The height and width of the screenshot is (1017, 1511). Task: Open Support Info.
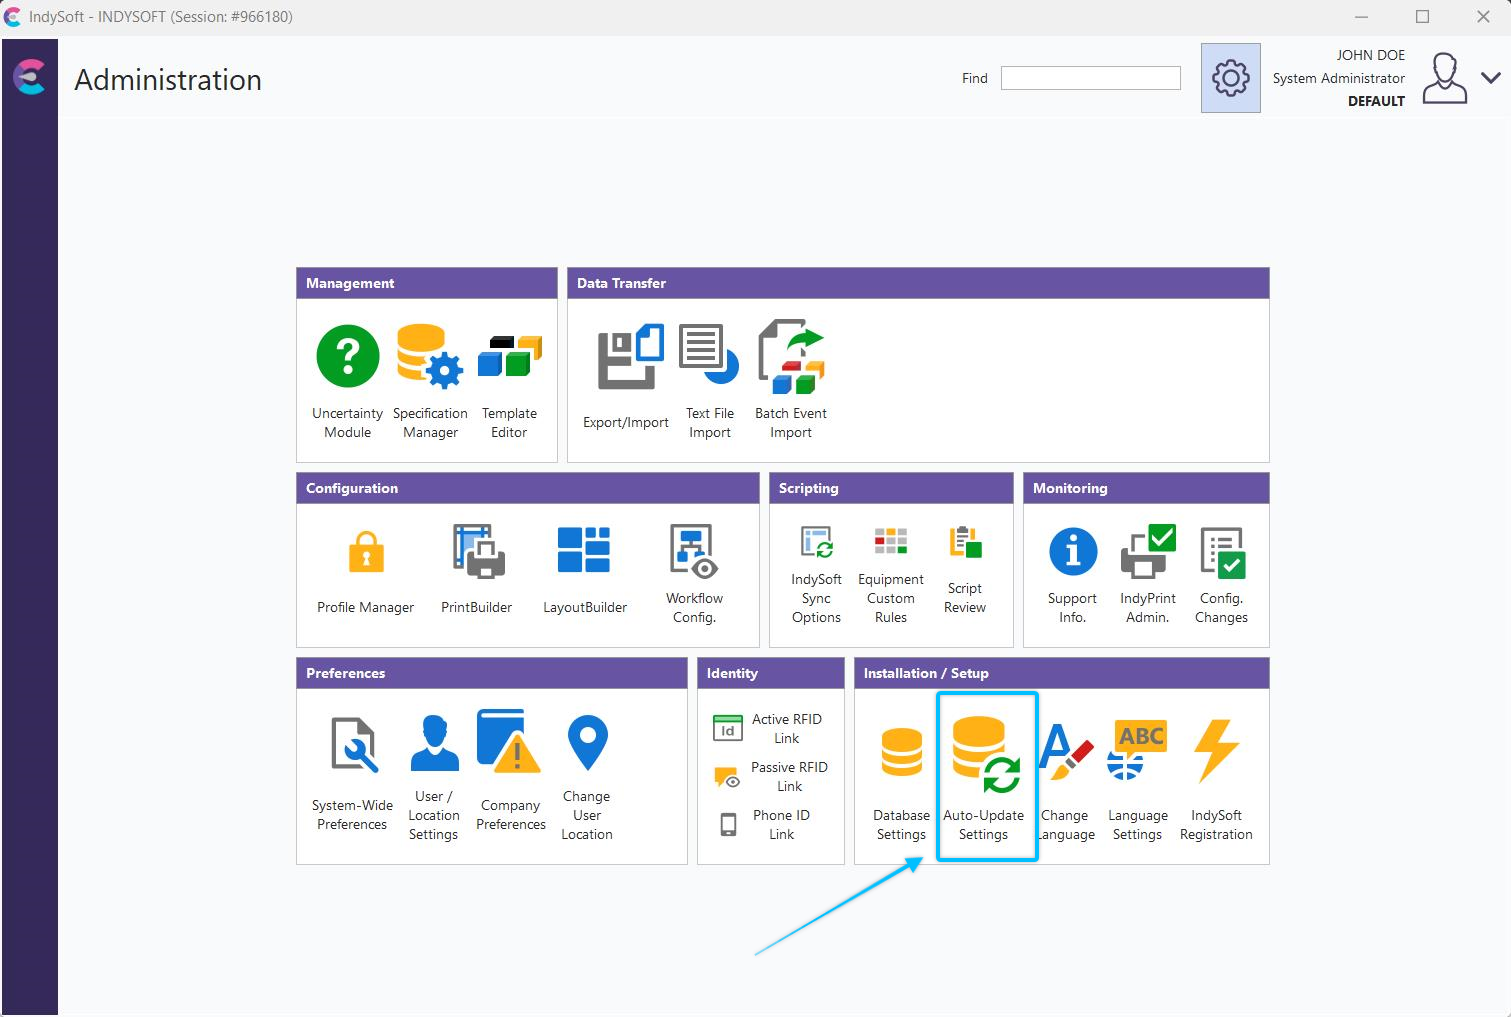(x=1072, y=553)
